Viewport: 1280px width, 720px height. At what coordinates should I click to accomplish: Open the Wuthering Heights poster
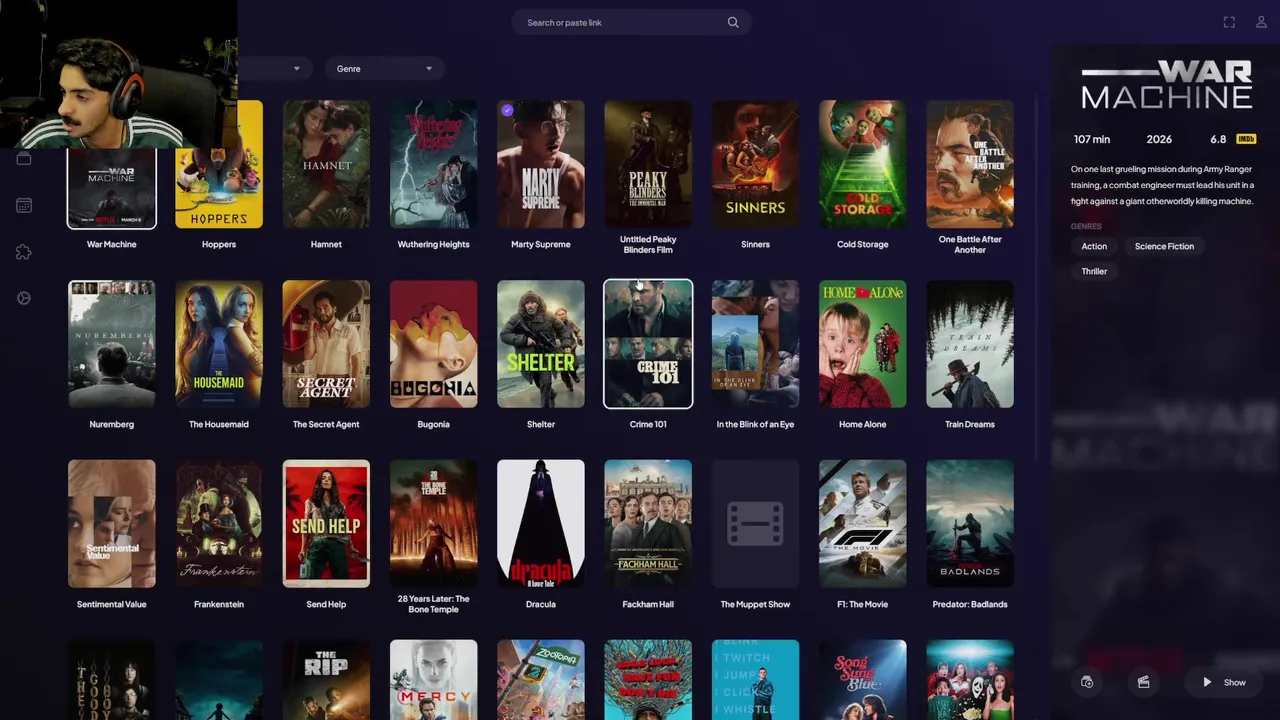[x=433, y=164]
